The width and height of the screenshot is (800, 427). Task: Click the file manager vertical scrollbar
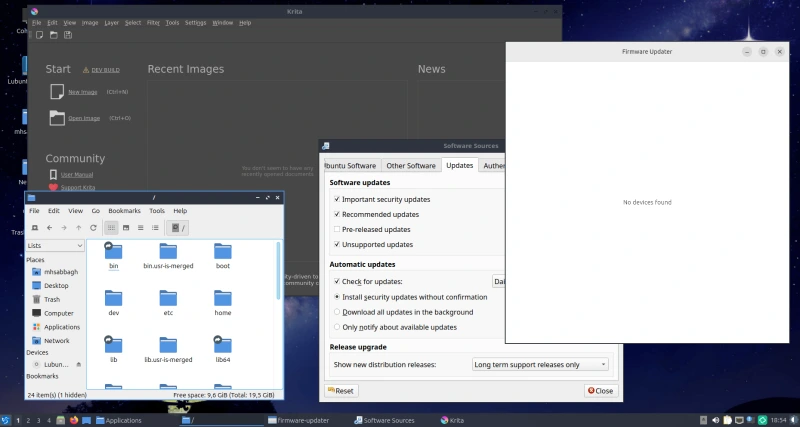pos(279,271)
